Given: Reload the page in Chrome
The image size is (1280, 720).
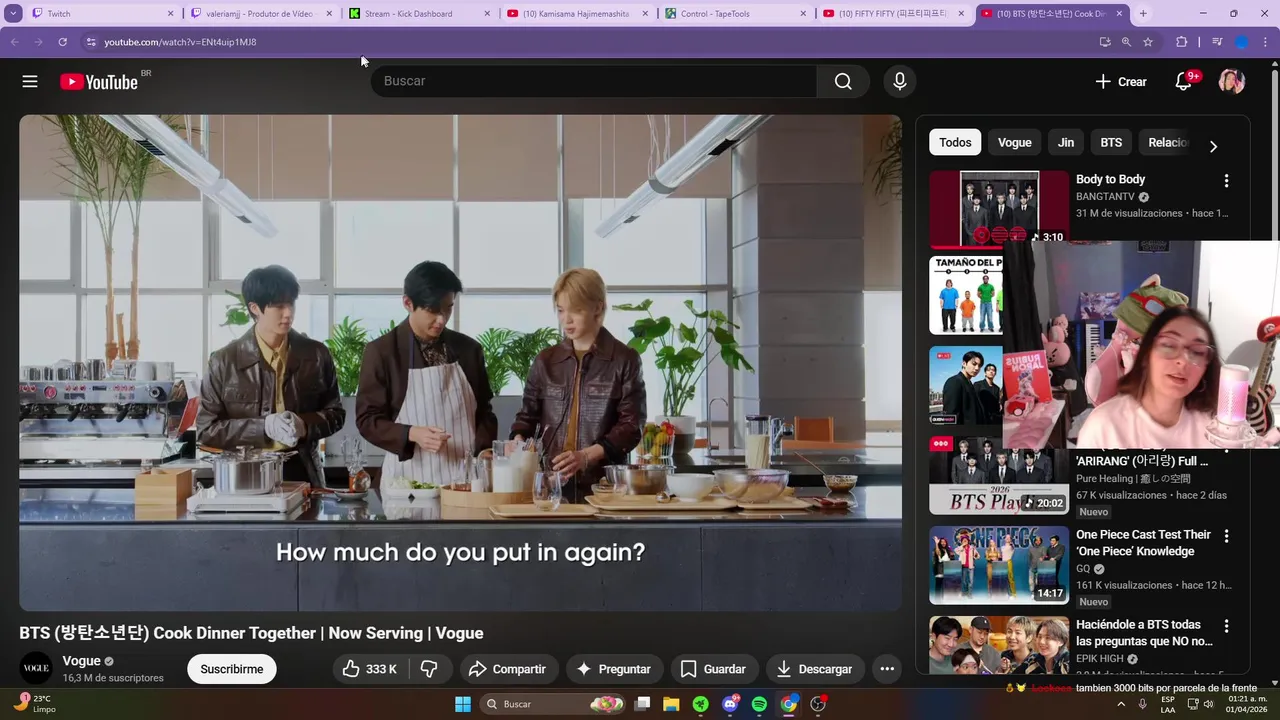Looking at the screenshot, I should [62, 42].
